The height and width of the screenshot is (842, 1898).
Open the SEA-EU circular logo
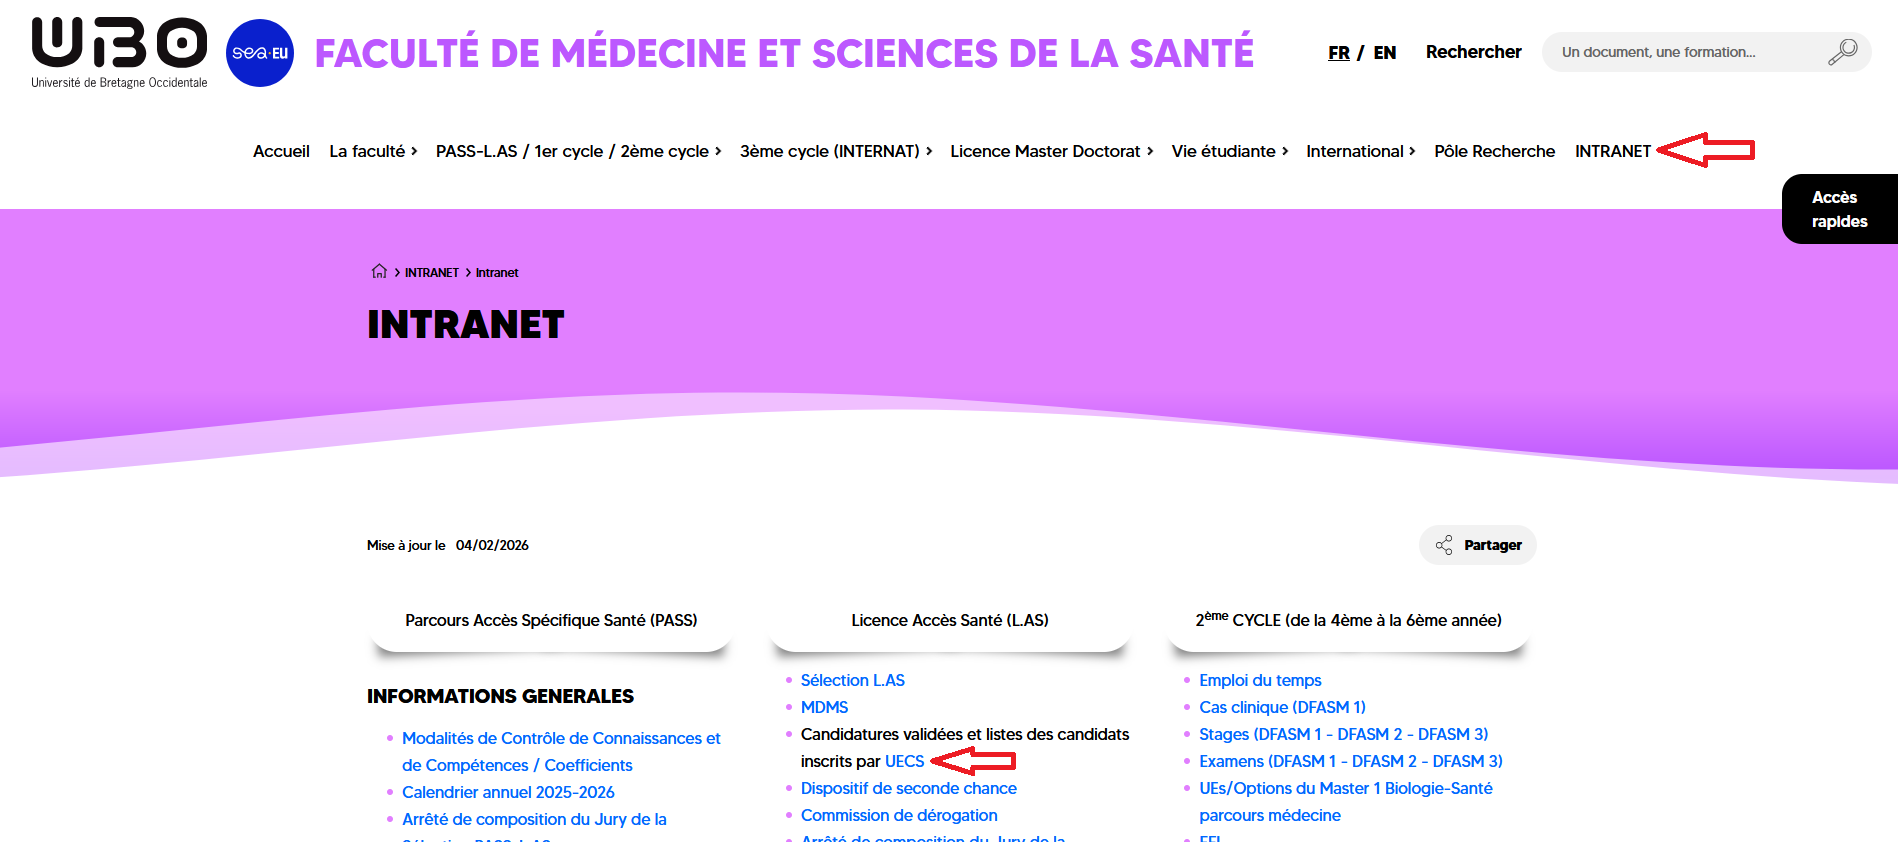point(260,53)
